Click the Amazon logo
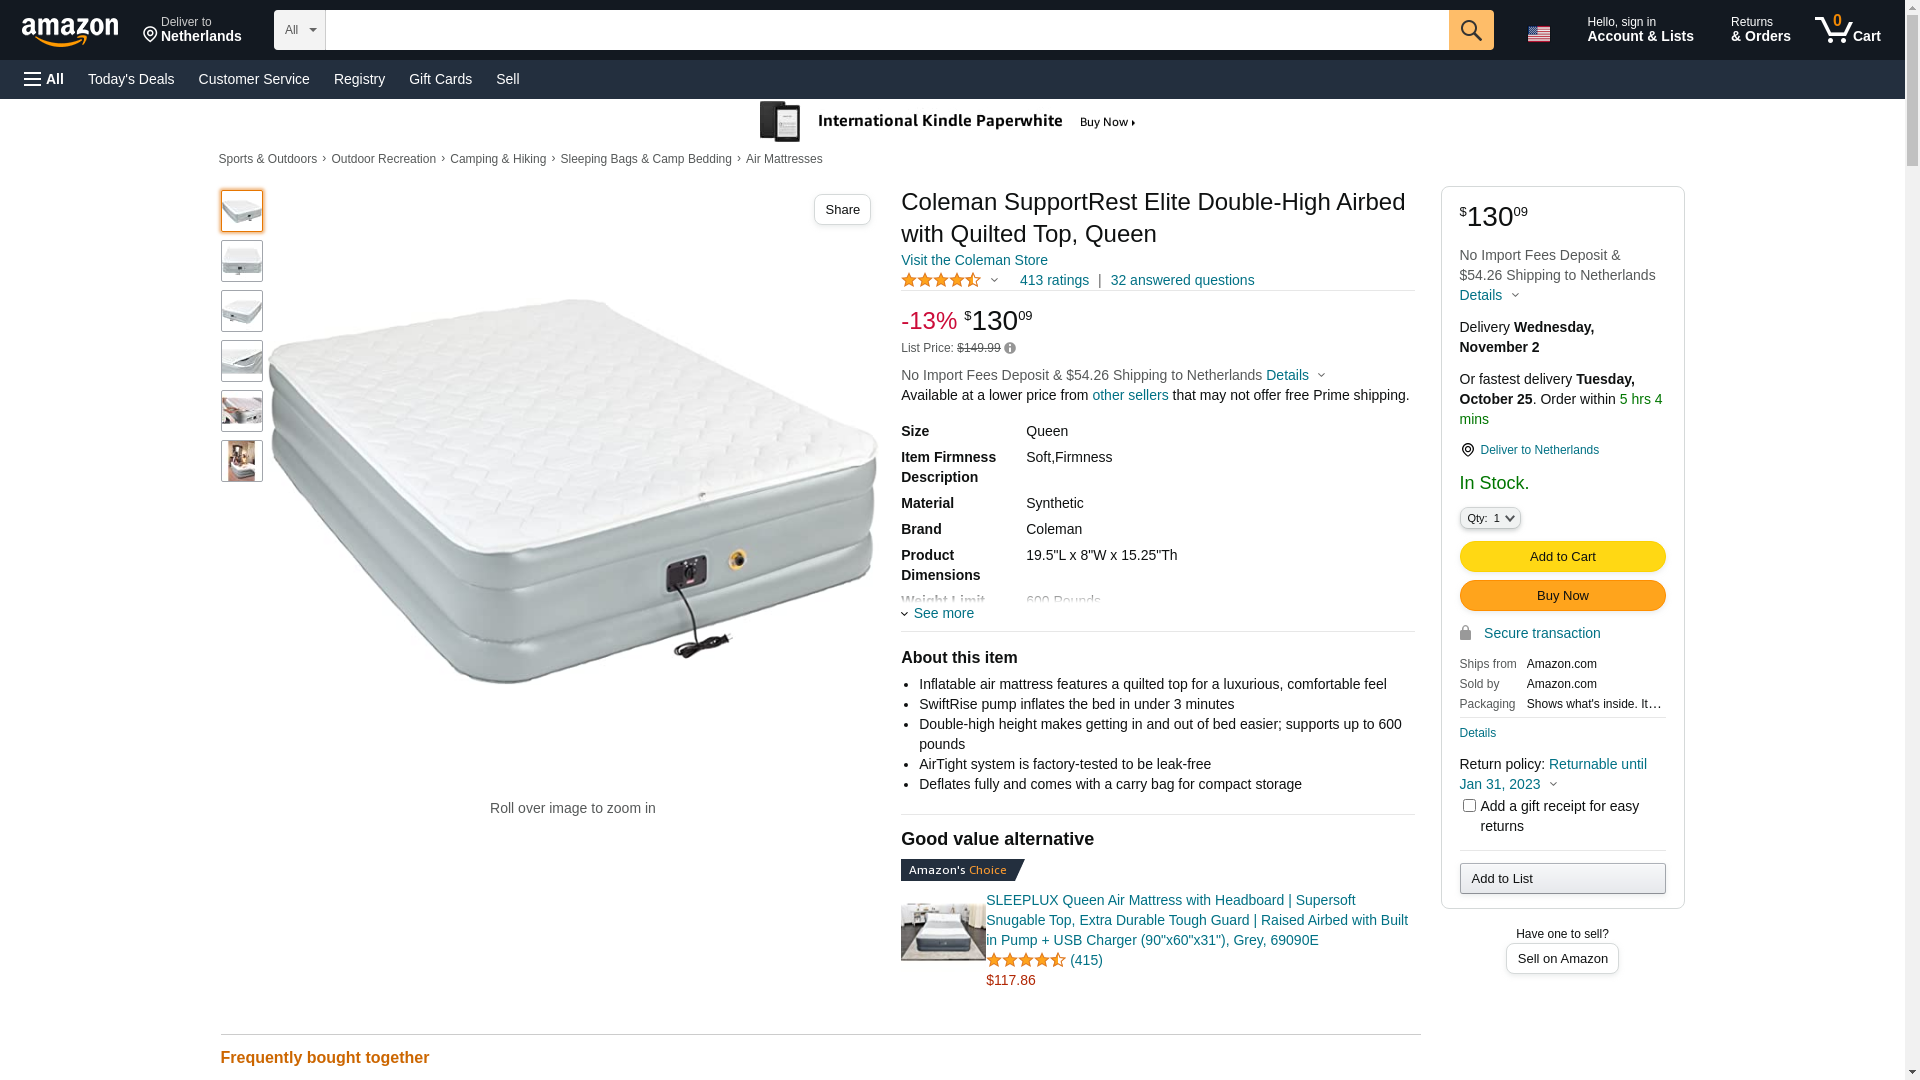The image size is (1920, 1080). (70, 31)
